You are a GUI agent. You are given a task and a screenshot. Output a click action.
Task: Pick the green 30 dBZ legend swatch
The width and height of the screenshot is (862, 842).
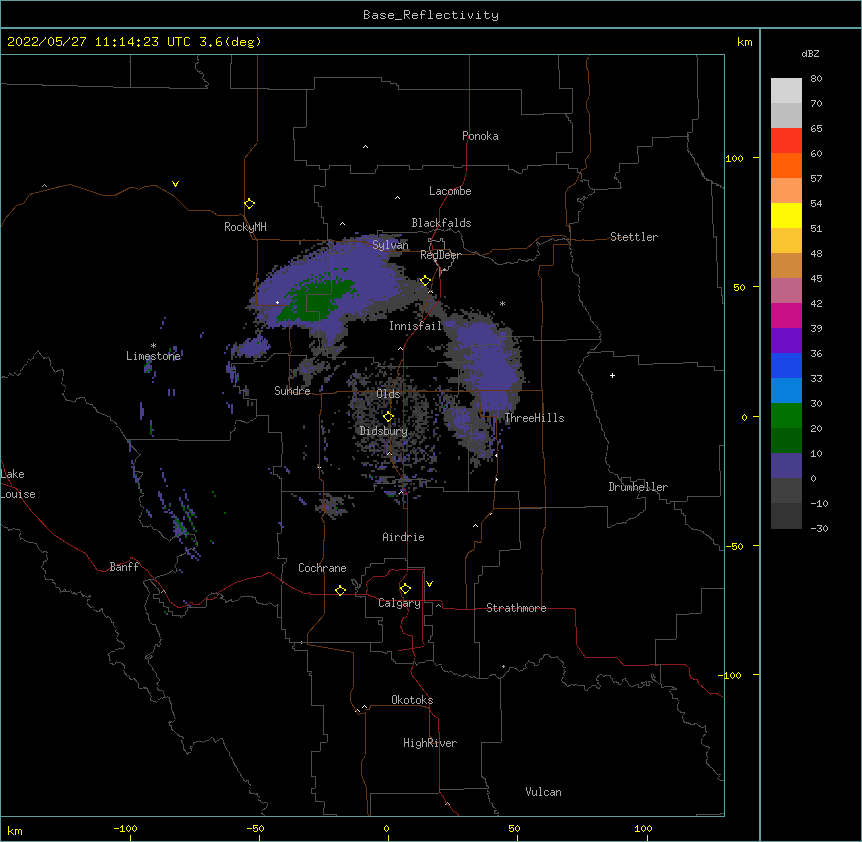coord(786,416)
